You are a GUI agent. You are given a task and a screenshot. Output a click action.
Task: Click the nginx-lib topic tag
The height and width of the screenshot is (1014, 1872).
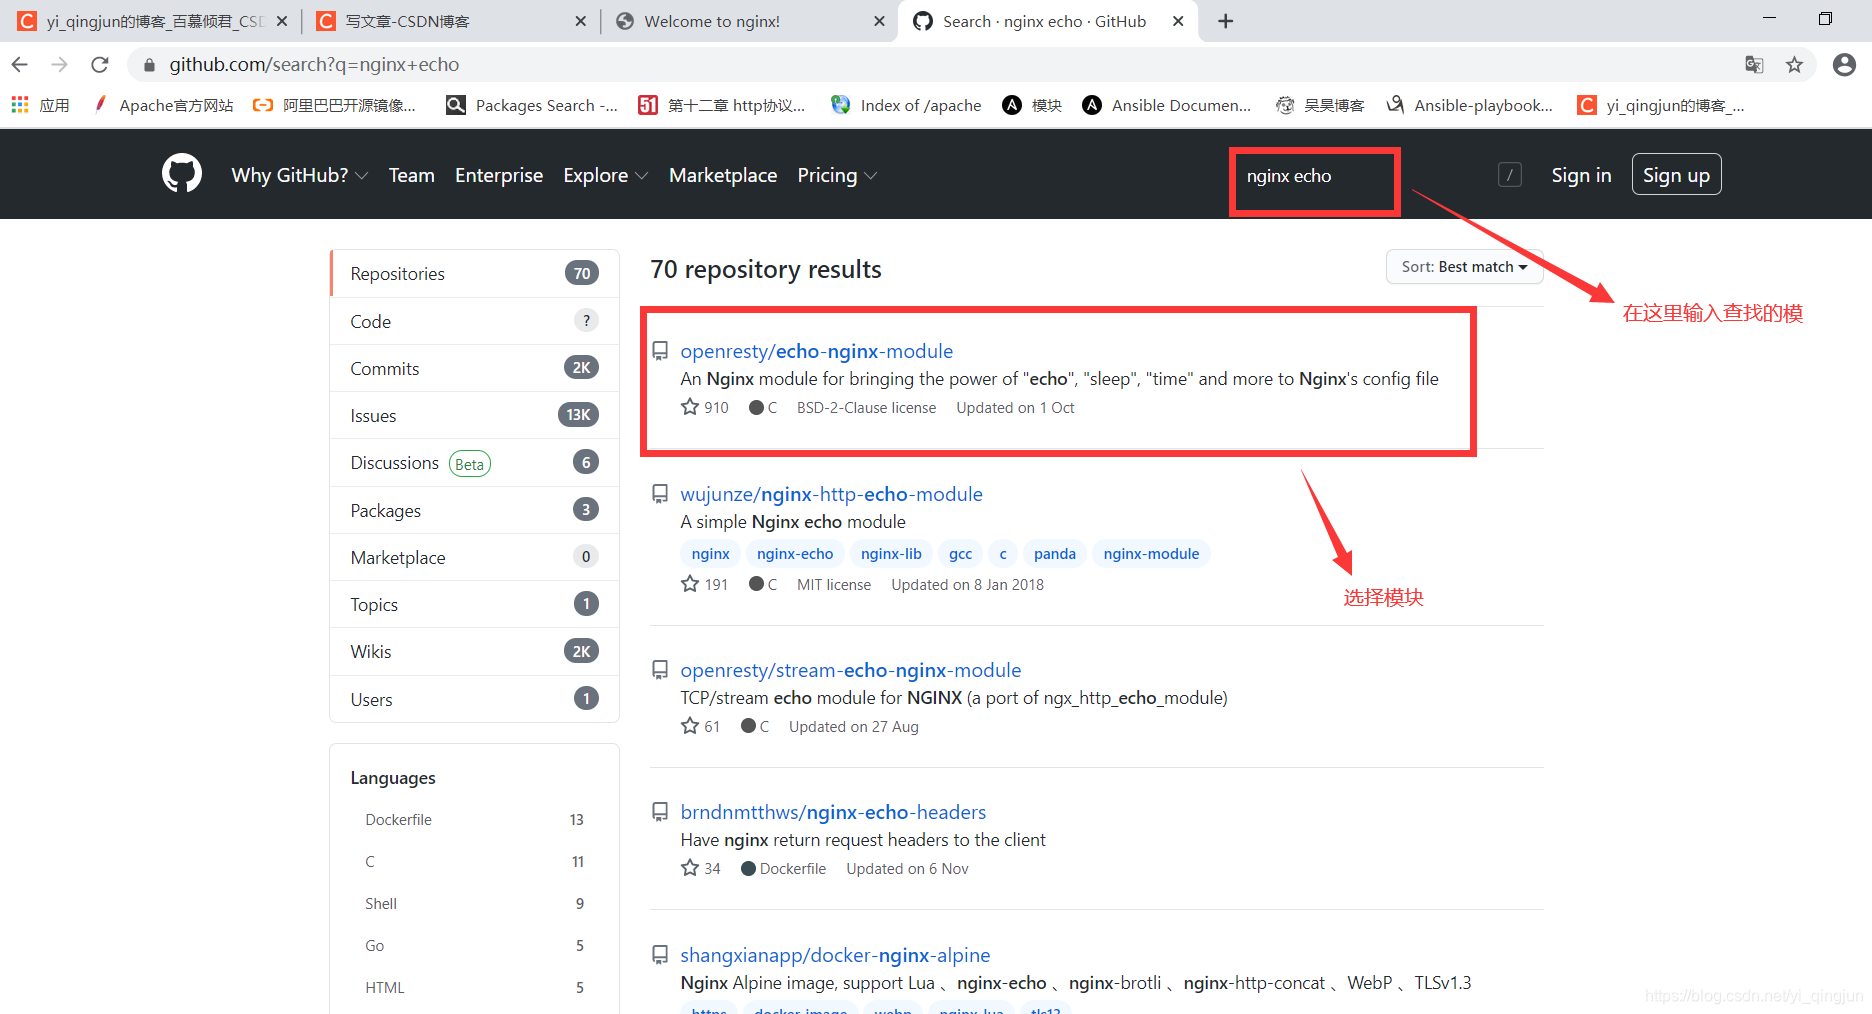pyautogui.click(x=891, y=554)
